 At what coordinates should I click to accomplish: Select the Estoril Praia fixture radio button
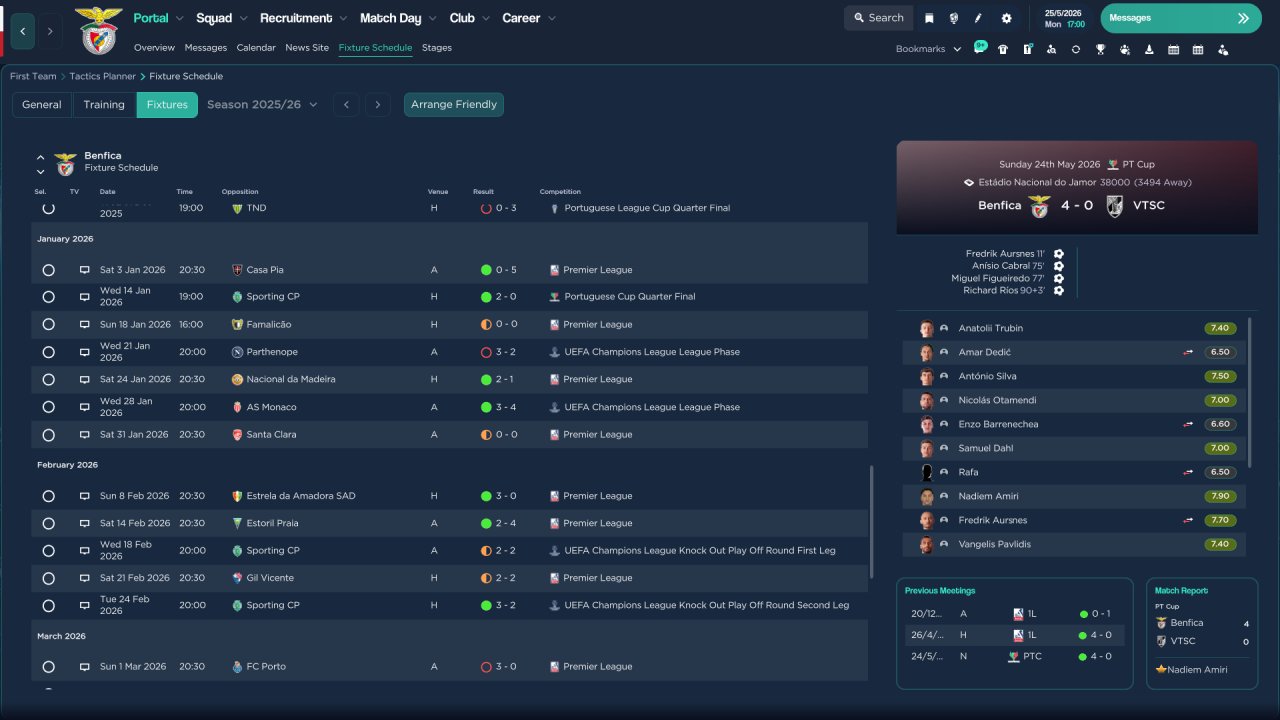[48, 523]
